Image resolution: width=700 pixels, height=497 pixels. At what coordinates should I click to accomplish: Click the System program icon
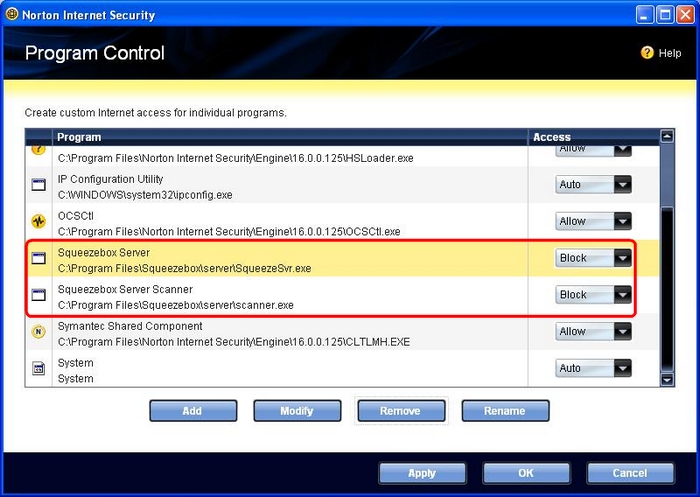point(39,368)
